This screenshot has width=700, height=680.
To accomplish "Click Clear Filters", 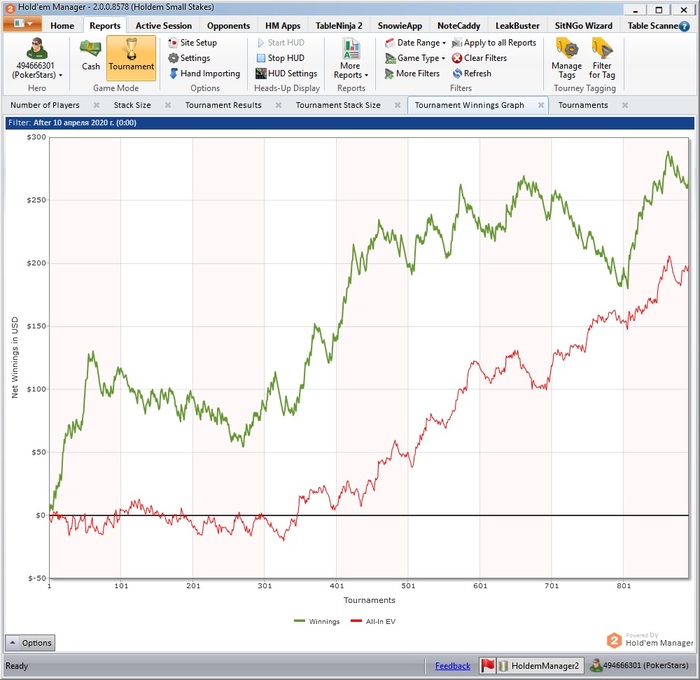I will pyautogui.click(x=479, y=58).
